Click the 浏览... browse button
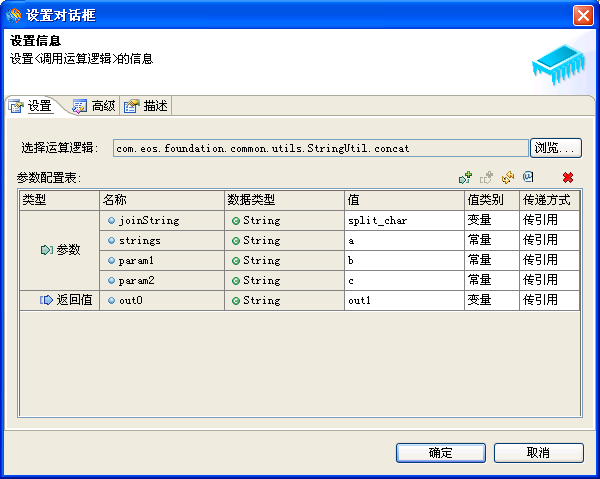 pyautogui.click(x=555, y=148)
